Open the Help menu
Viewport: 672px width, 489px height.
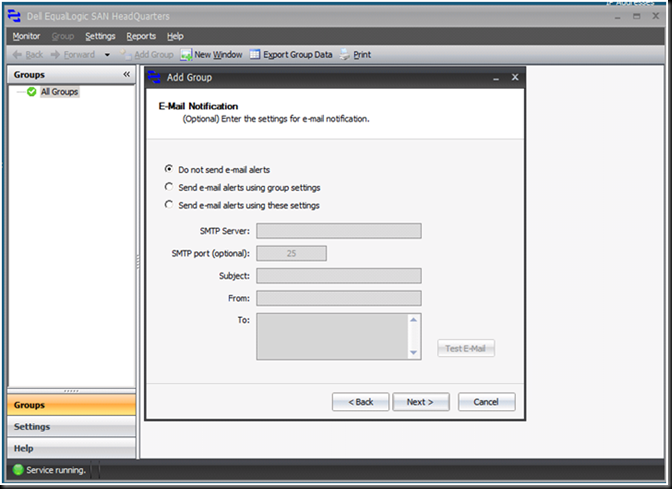click(175, 36)
